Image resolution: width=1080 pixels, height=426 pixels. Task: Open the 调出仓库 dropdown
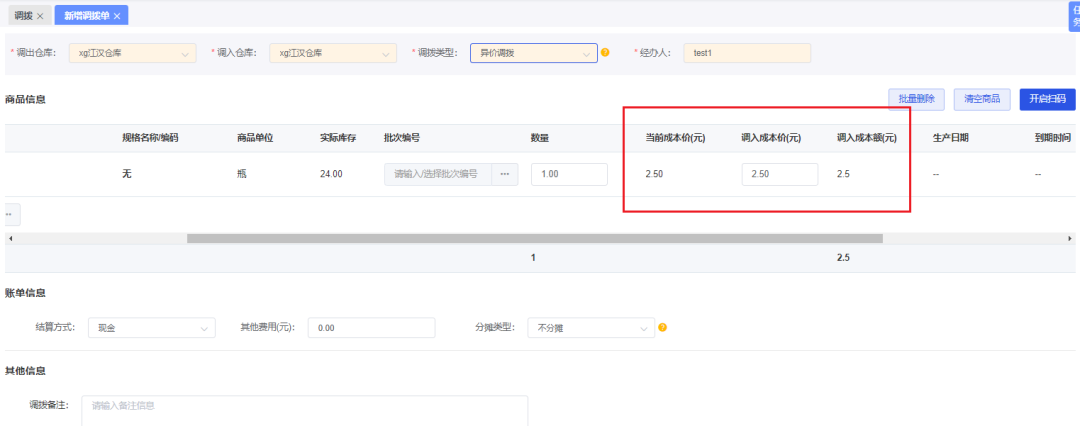132,53
